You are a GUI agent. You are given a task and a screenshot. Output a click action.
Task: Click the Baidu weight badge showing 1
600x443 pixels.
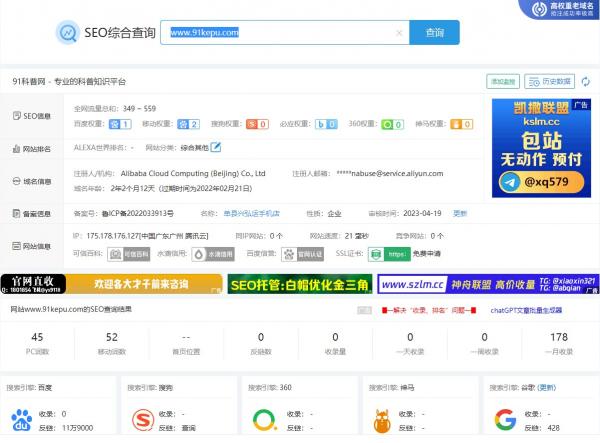[x=120, y=124]
